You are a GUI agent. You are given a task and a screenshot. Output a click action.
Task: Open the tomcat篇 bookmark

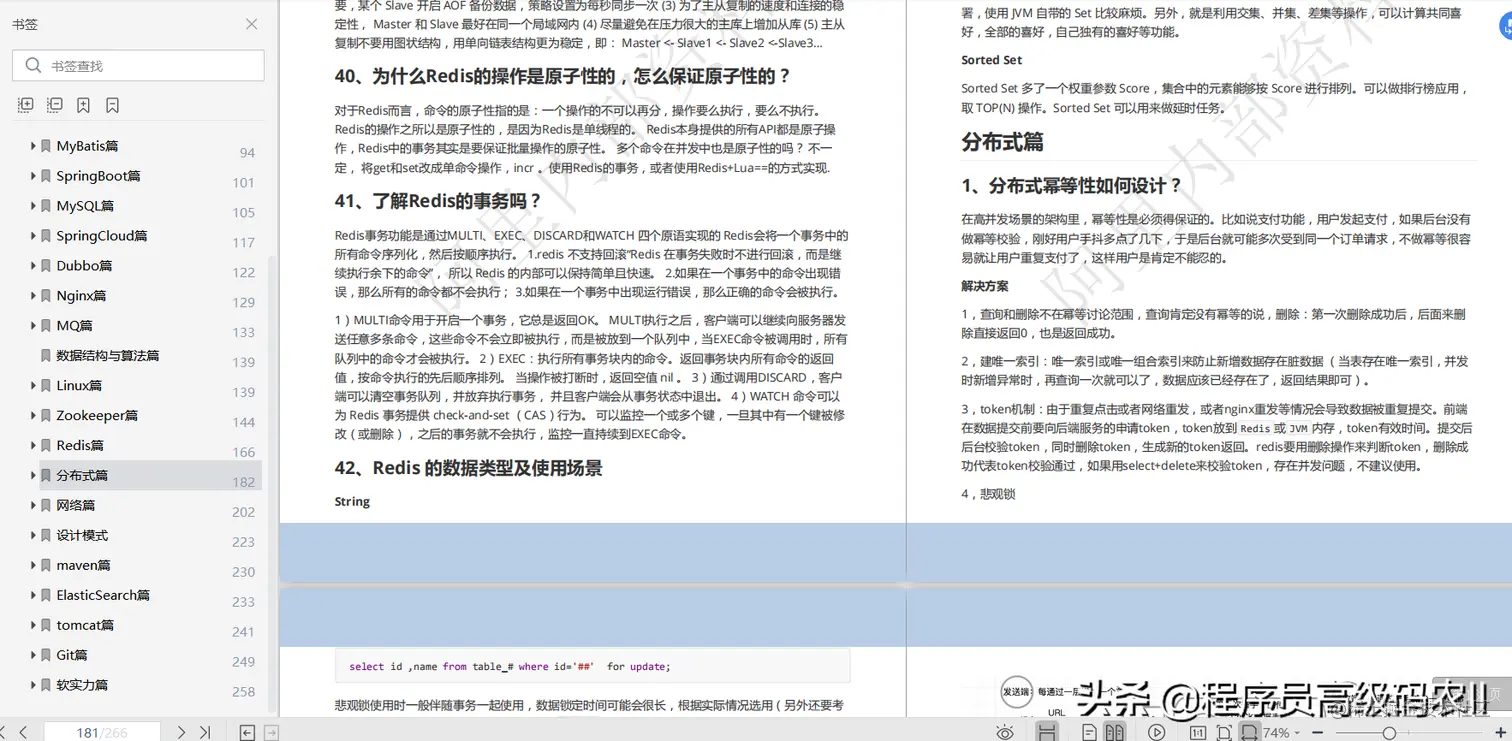pyautogui.click(x=85, y=625)
